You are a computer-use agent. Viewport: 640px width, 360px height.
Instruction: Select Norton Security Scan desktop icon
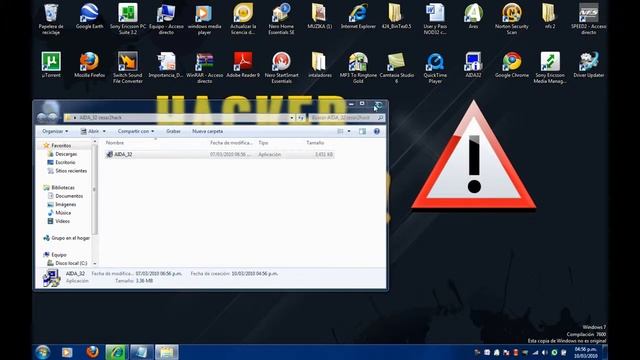click(511, 18)
